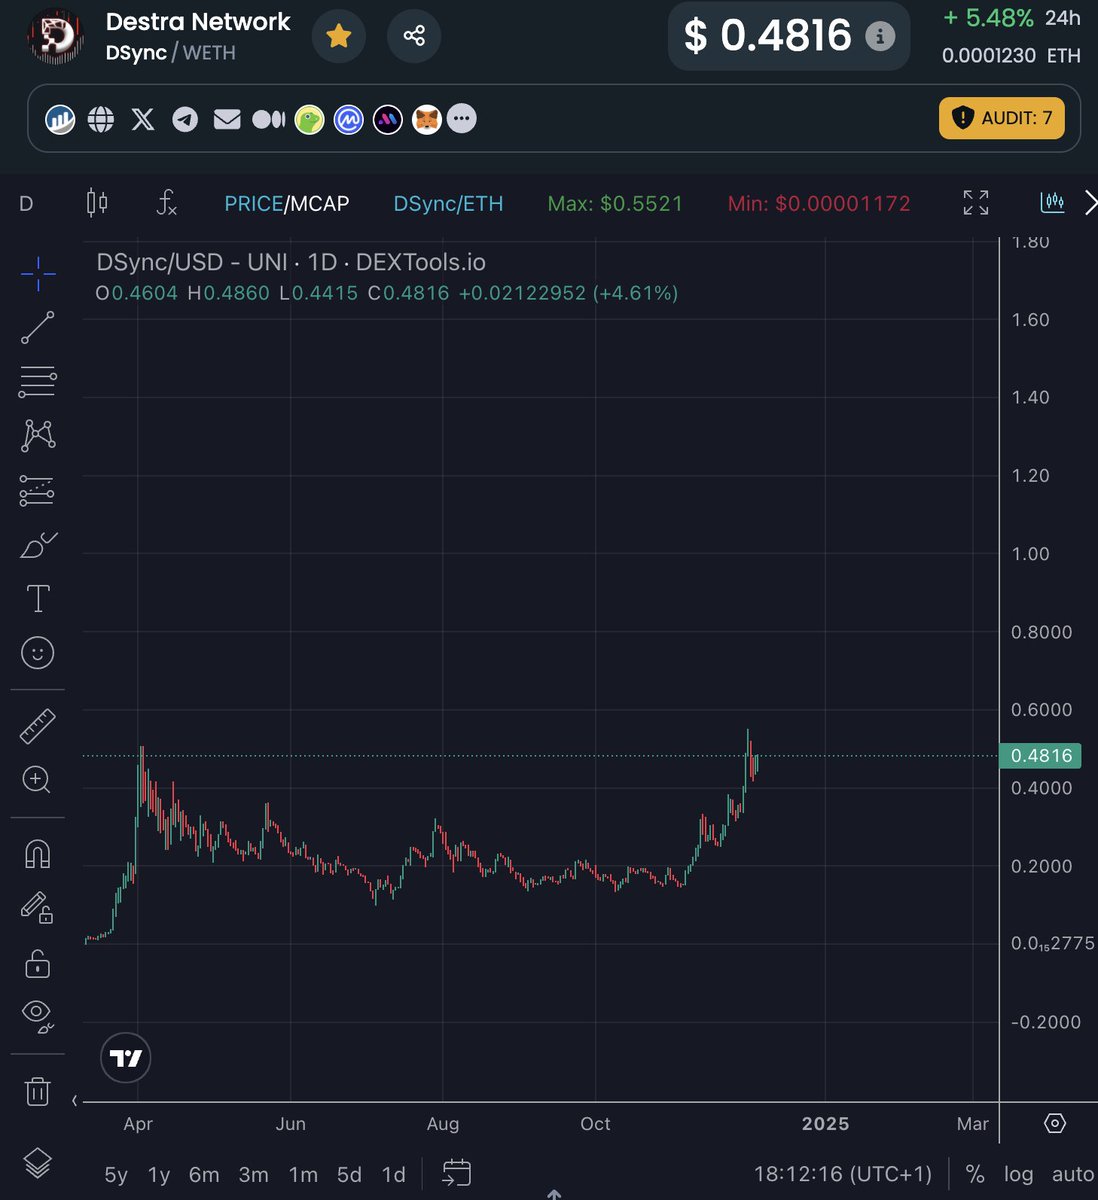Open the object tree layers icon

tap(38, 1163)
